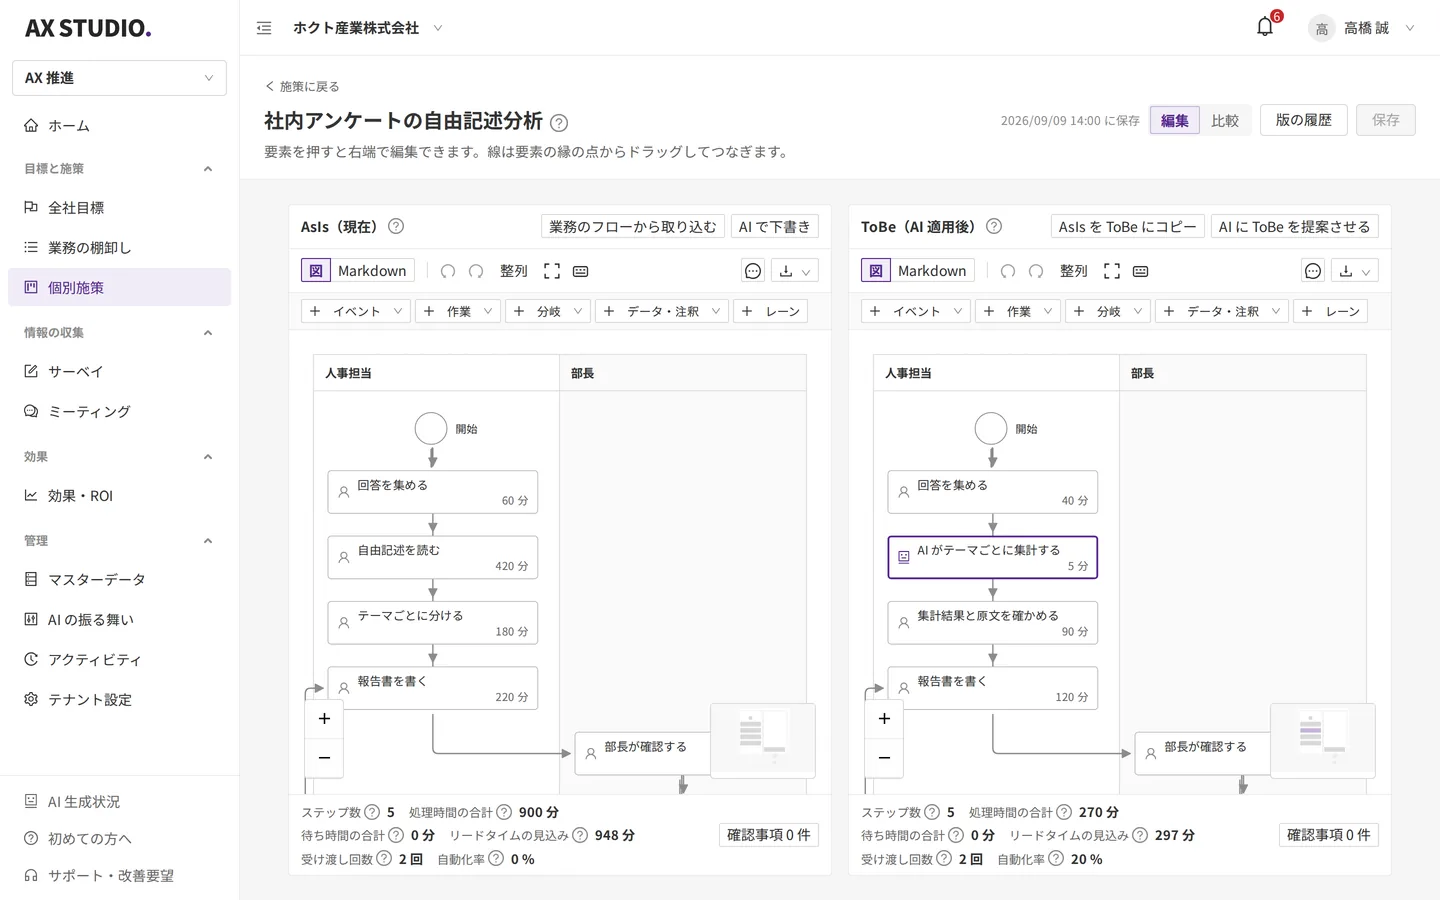Image resolution: width=1440 pixels, height=900 pixels.
Task: Click AI で下書き button
Action: coord(775,227)
